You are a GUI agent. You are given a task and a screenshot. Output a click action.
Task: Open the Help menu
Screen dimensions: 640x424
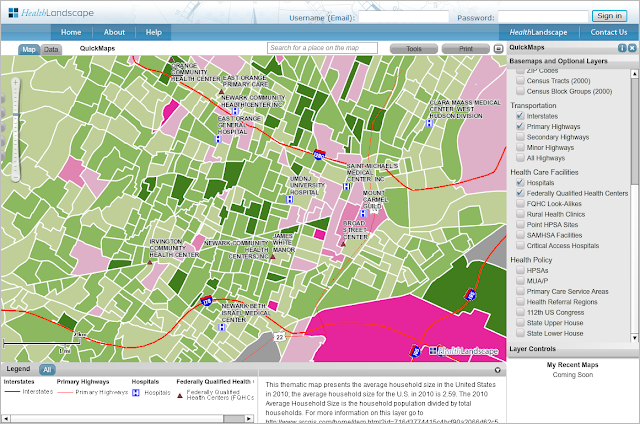(154, 32)
